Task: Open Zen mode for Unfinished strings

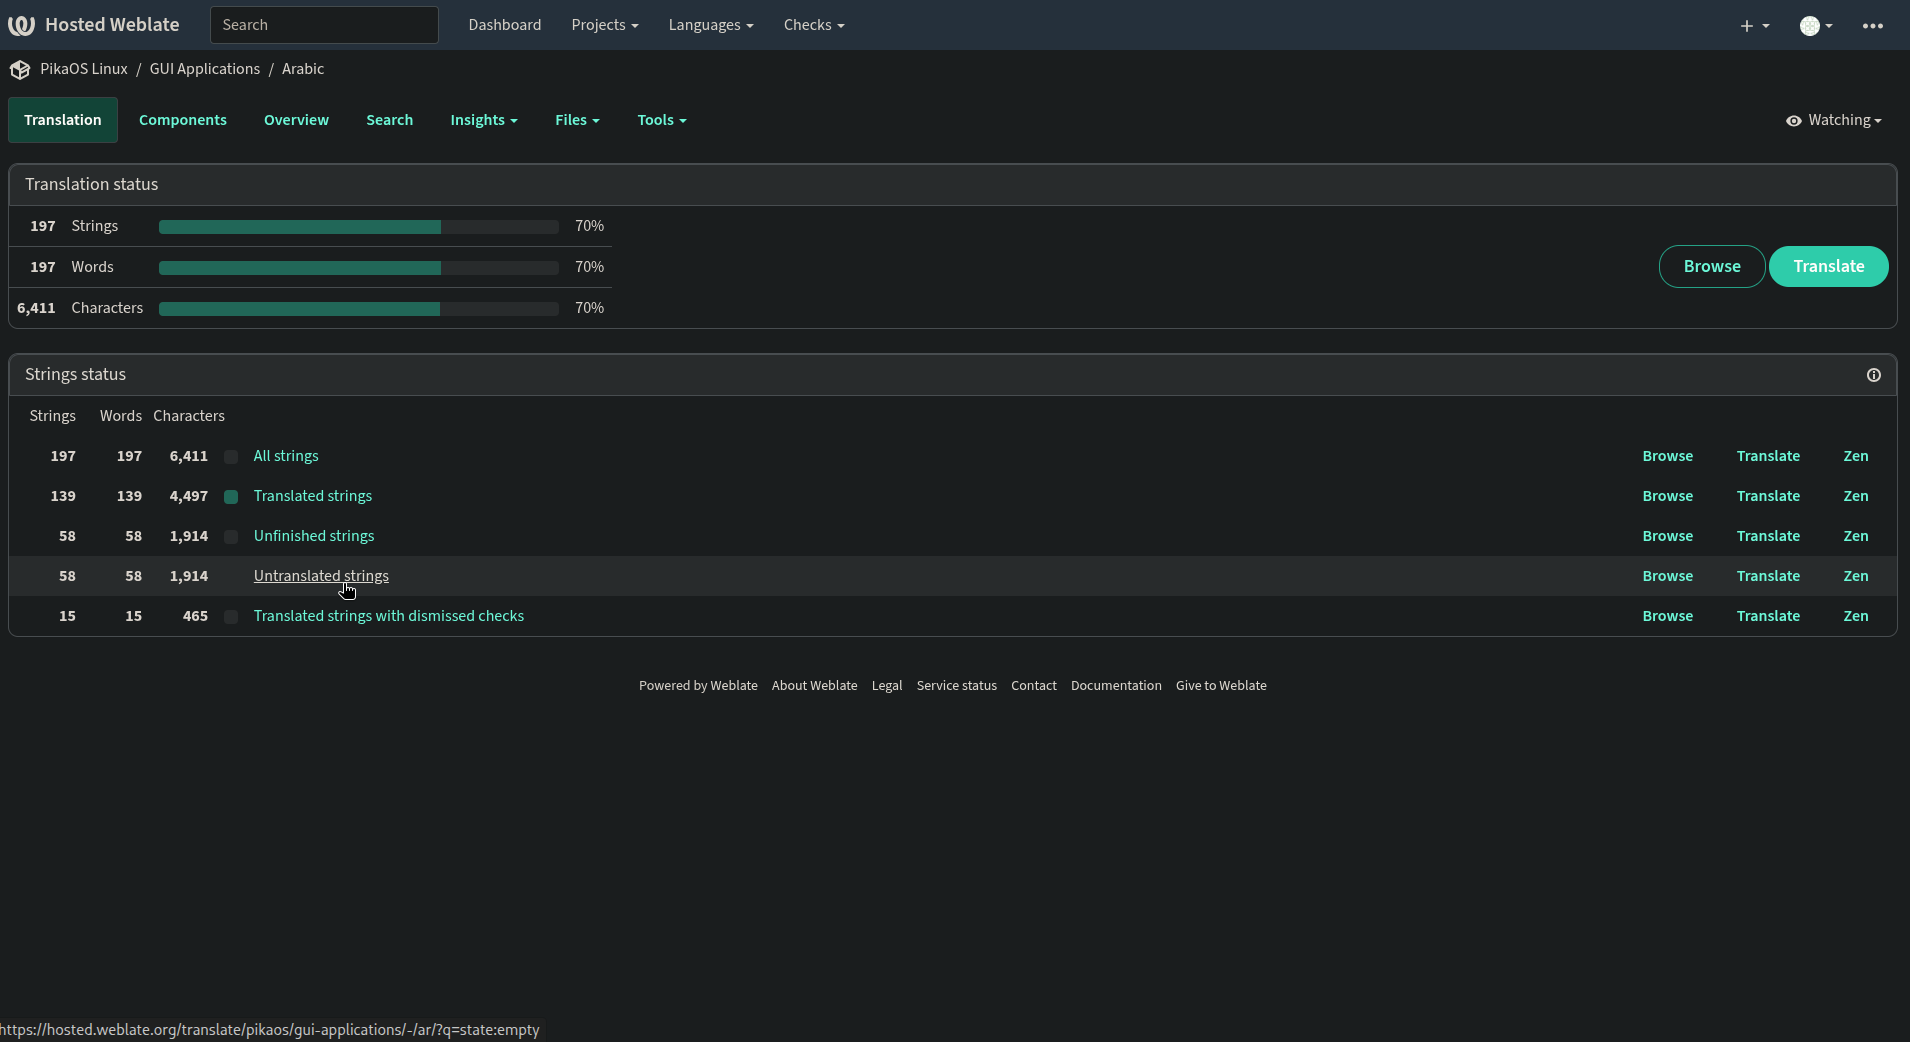Action: 1856,536
